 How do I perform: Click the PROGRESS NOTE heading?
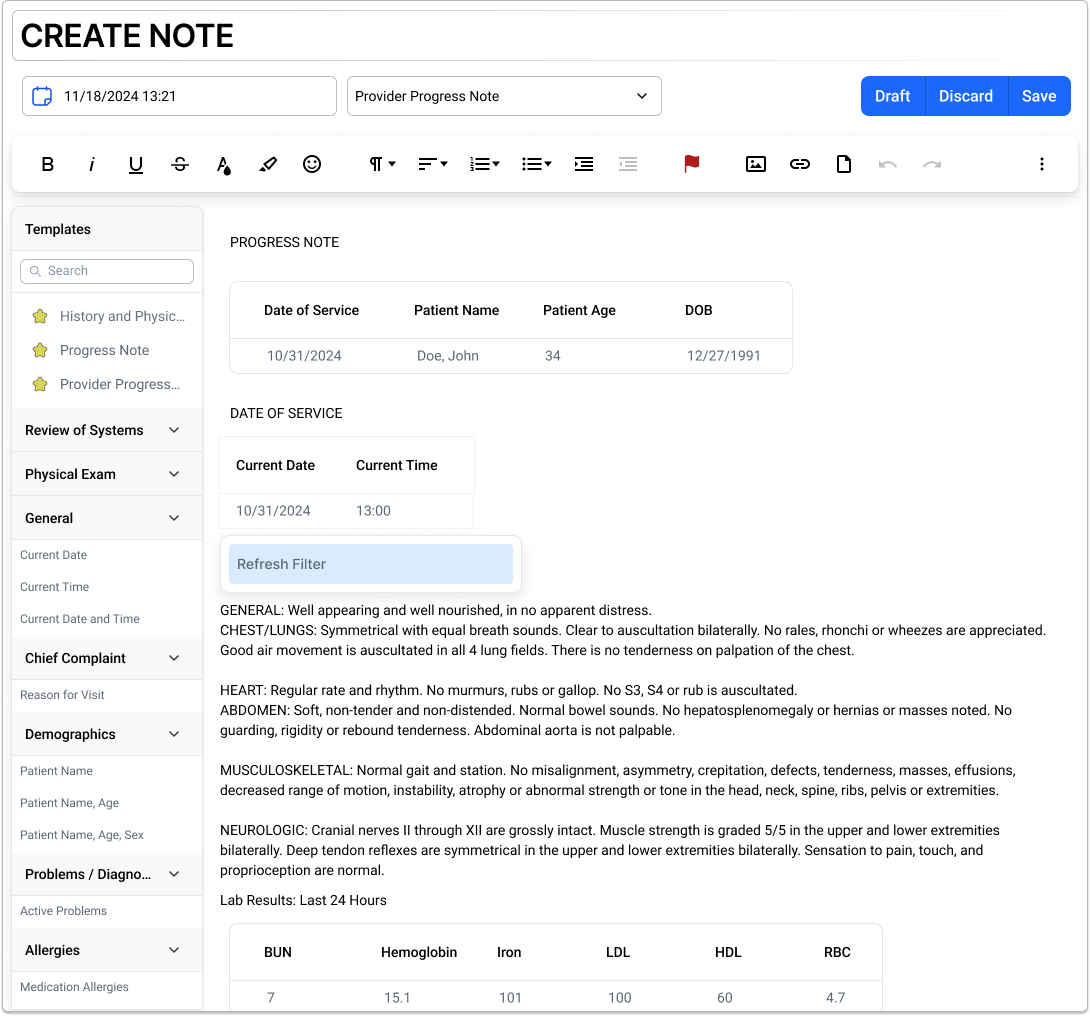284,243
